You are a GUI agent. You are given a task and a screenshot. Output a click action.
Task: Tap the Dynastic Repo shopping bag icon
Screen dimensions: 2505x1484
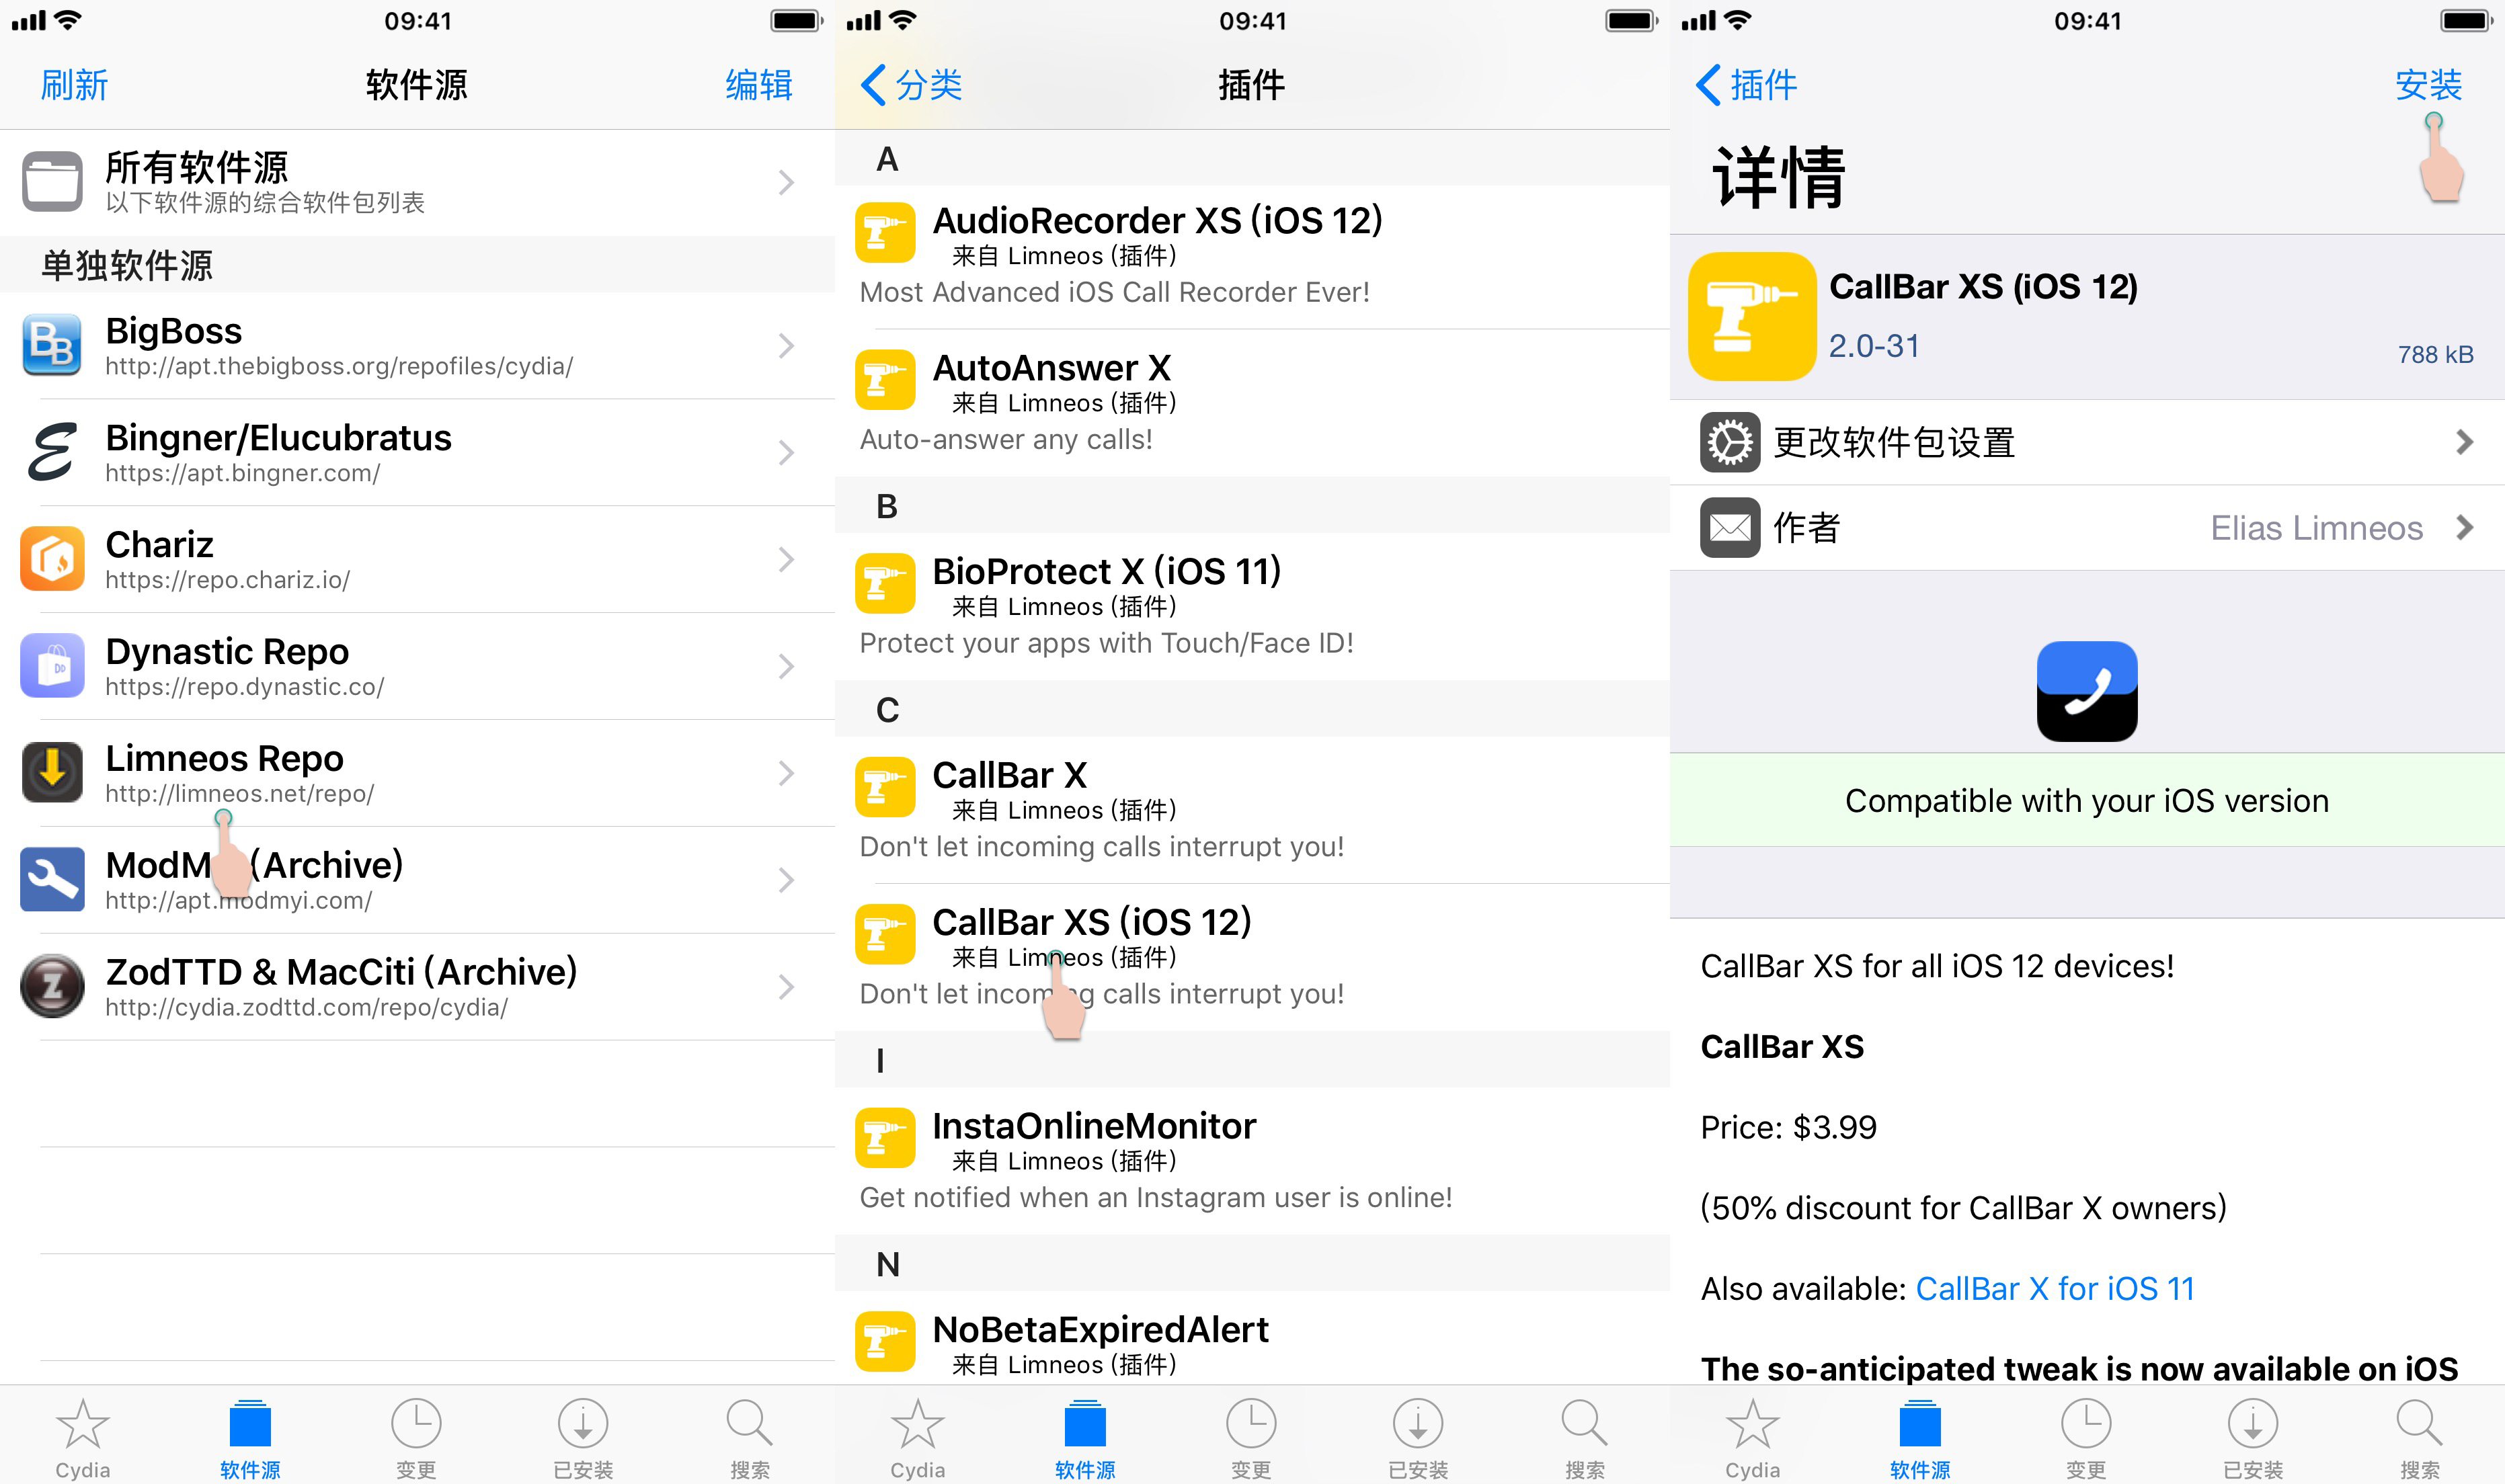52,666
